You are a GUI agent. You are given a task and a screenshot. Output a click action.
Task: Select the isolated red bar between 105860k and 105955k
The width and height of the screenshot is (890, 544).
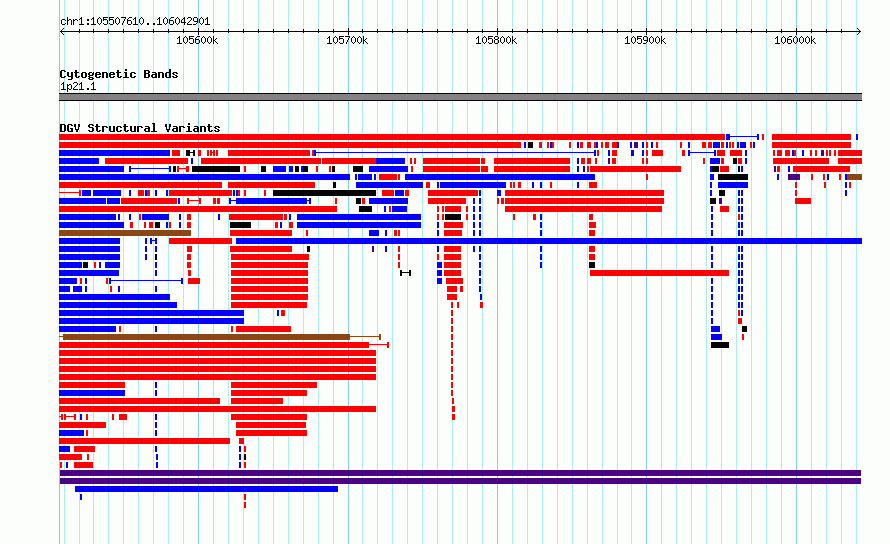pyautogui.click(x=660, y=273)
